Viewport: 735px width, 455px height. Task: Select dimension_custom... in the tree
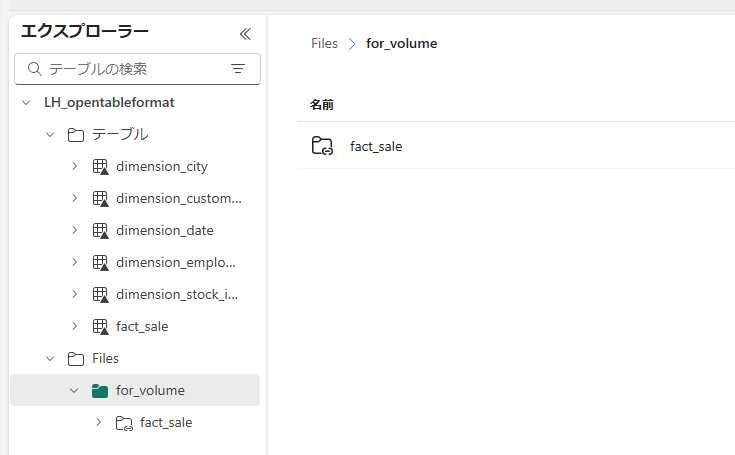179,199
